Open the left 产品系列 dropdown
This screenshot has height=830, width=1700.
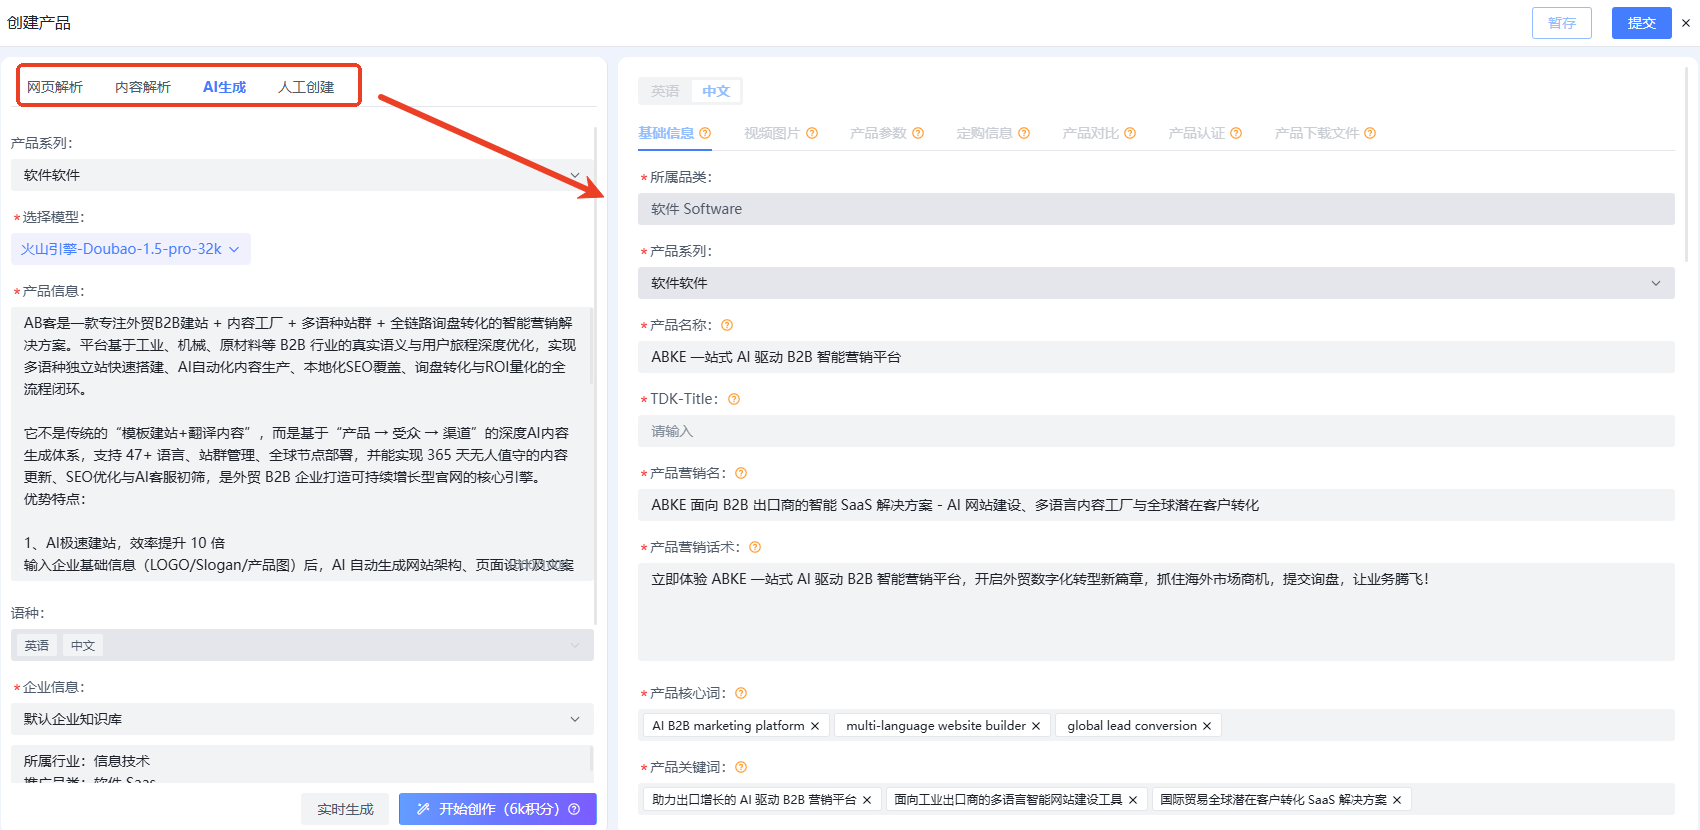(x=301, y=175)
